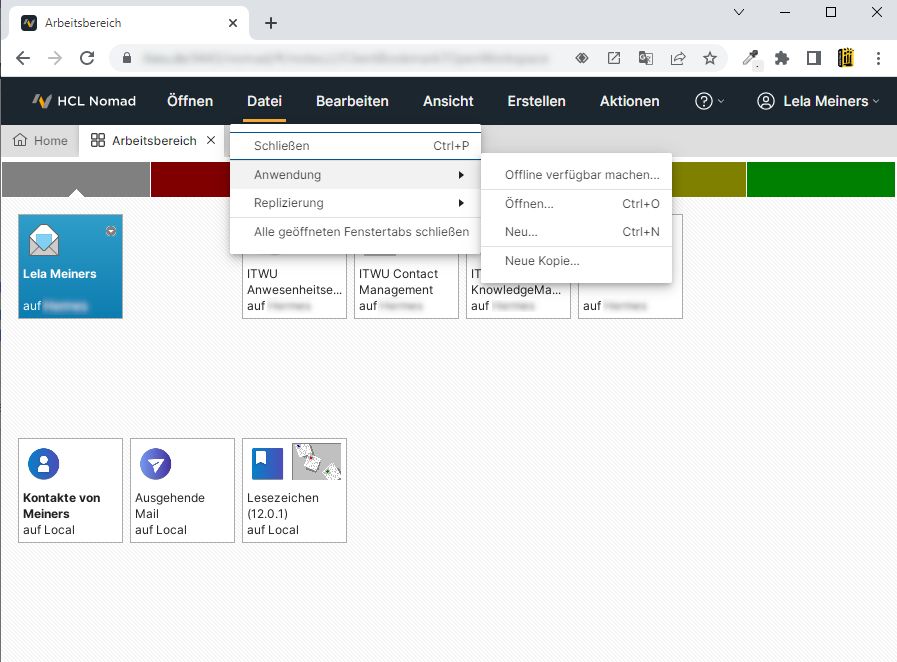Screen dimensions: 897x662
Task: Select Neue Kopie... entry
Action: [x=577, y=261]
